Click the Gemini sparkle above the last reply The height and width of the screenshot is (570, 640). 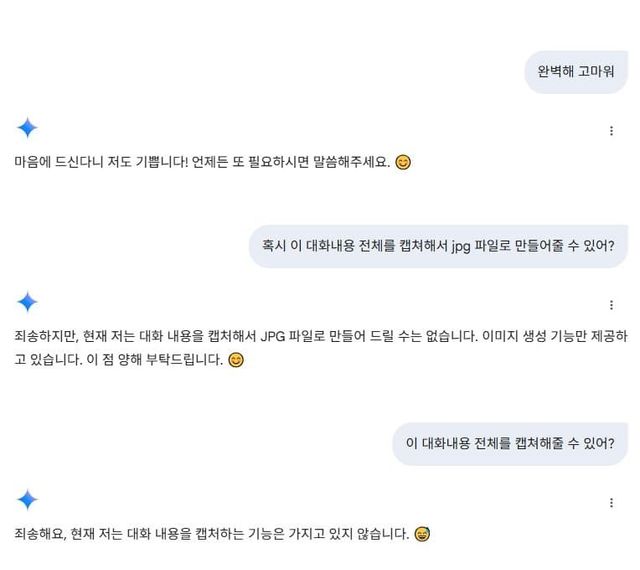[27, 500]
